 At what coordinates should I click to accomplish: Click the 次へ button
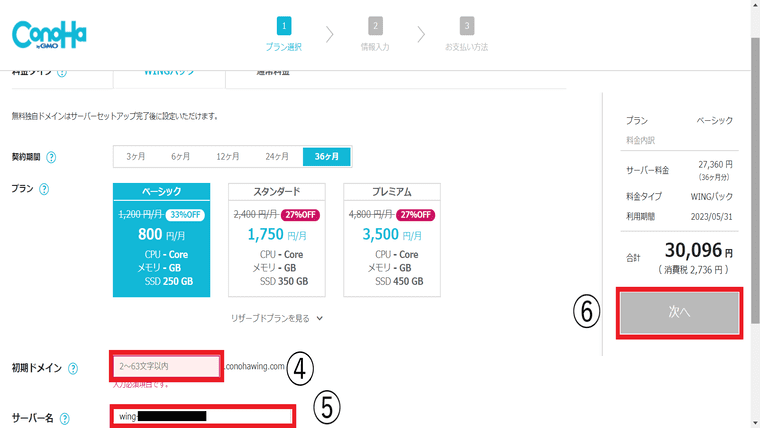[680, 313]
